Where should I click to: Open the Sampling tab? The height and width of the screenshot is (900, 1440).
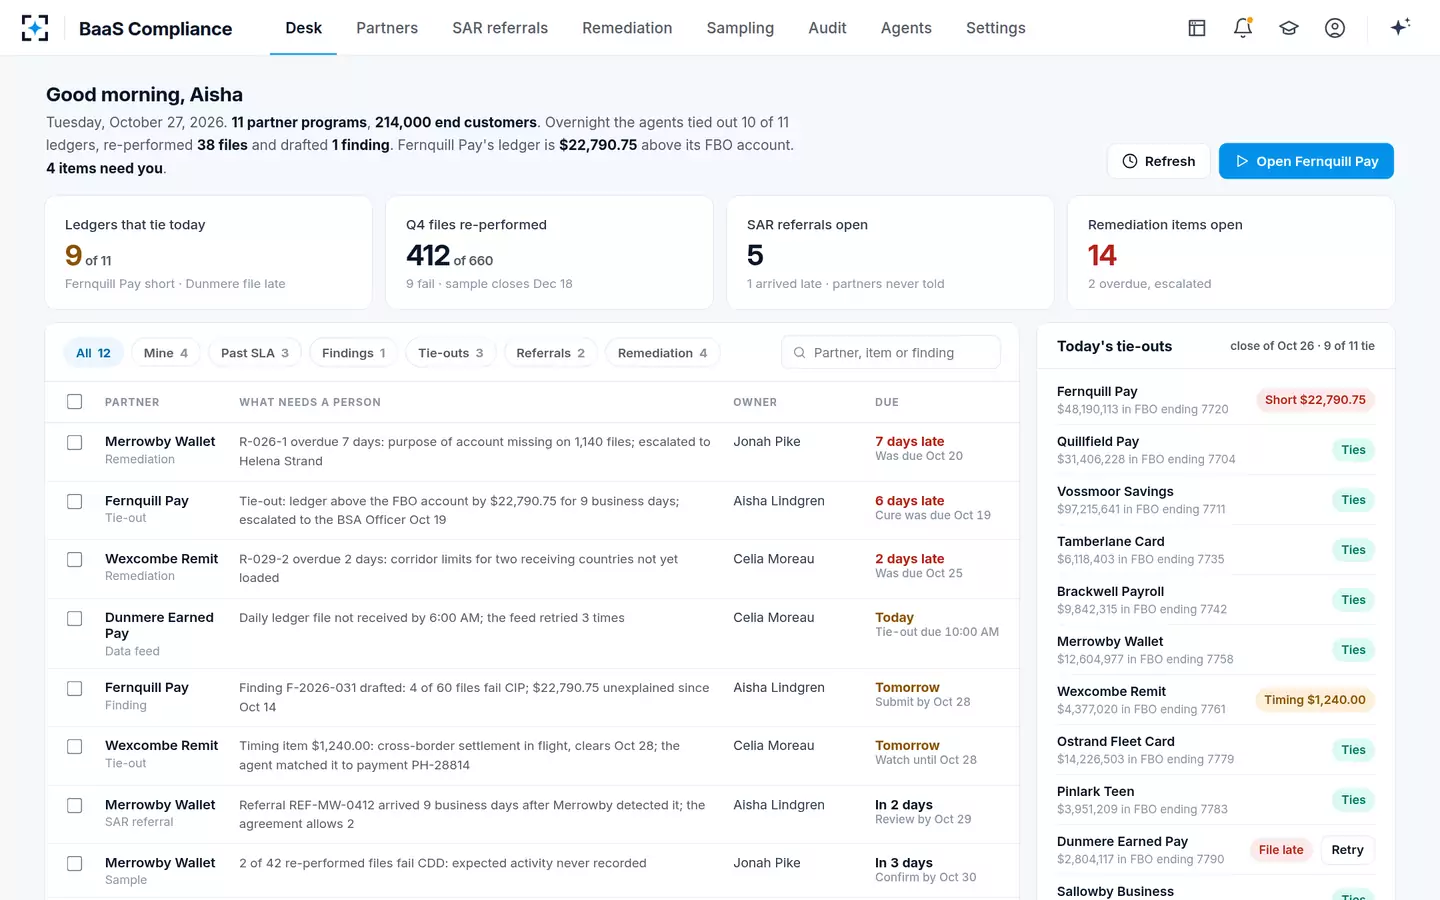pos(740,28)
